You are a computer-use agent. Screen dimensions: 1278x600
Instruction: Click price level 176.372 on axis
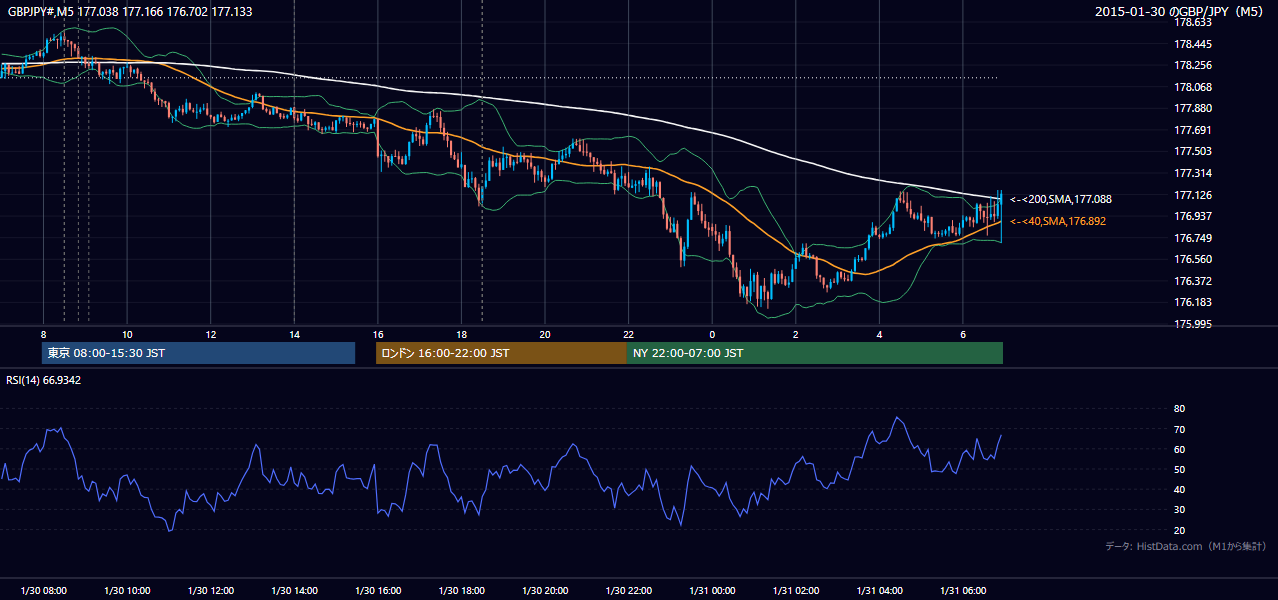(1192, 281)
